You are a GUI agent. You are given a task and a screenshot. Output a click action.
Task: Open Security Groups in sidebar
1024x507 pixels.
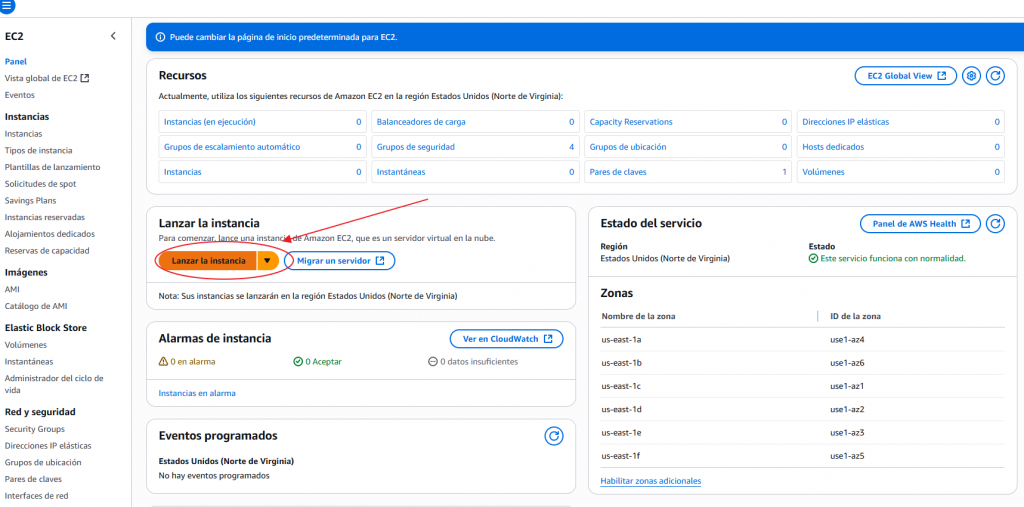pyautogui.click(x=35, y=429)
